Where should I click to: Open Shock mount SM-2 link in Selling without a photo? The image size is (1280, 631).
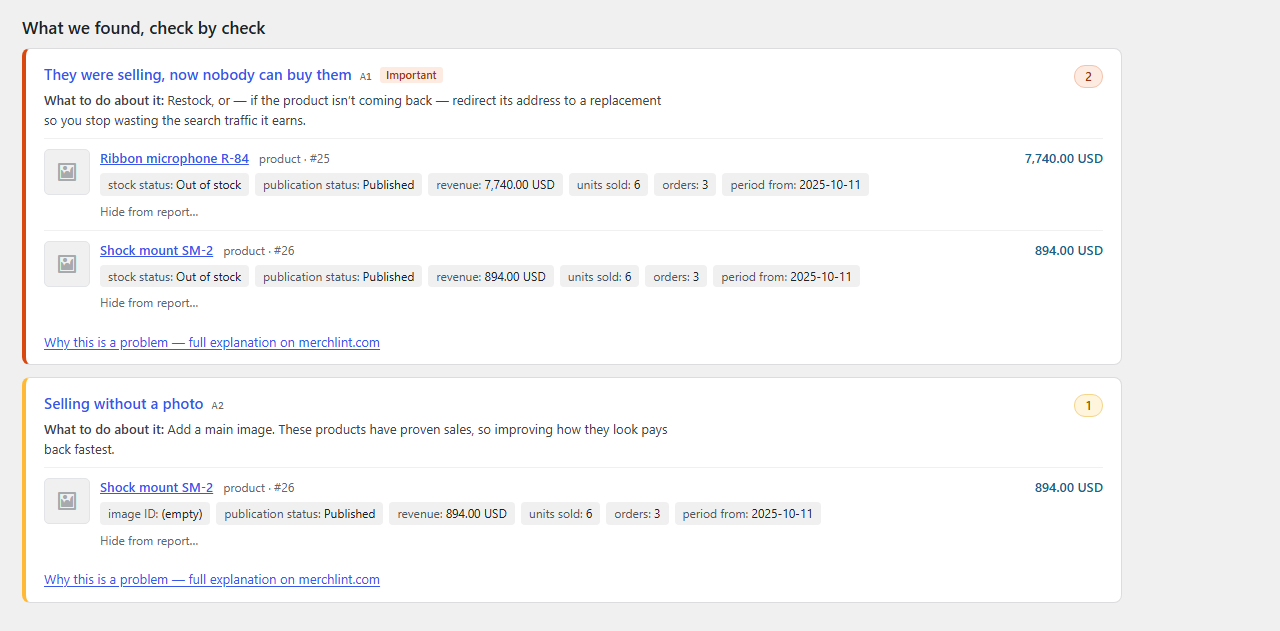[156, 487]
